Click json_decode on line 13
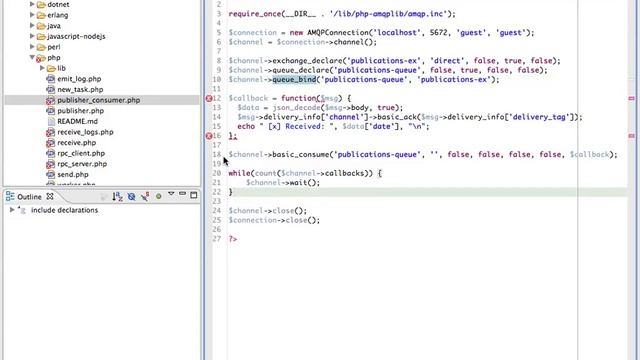640x360 pixels. click(296, 108)
